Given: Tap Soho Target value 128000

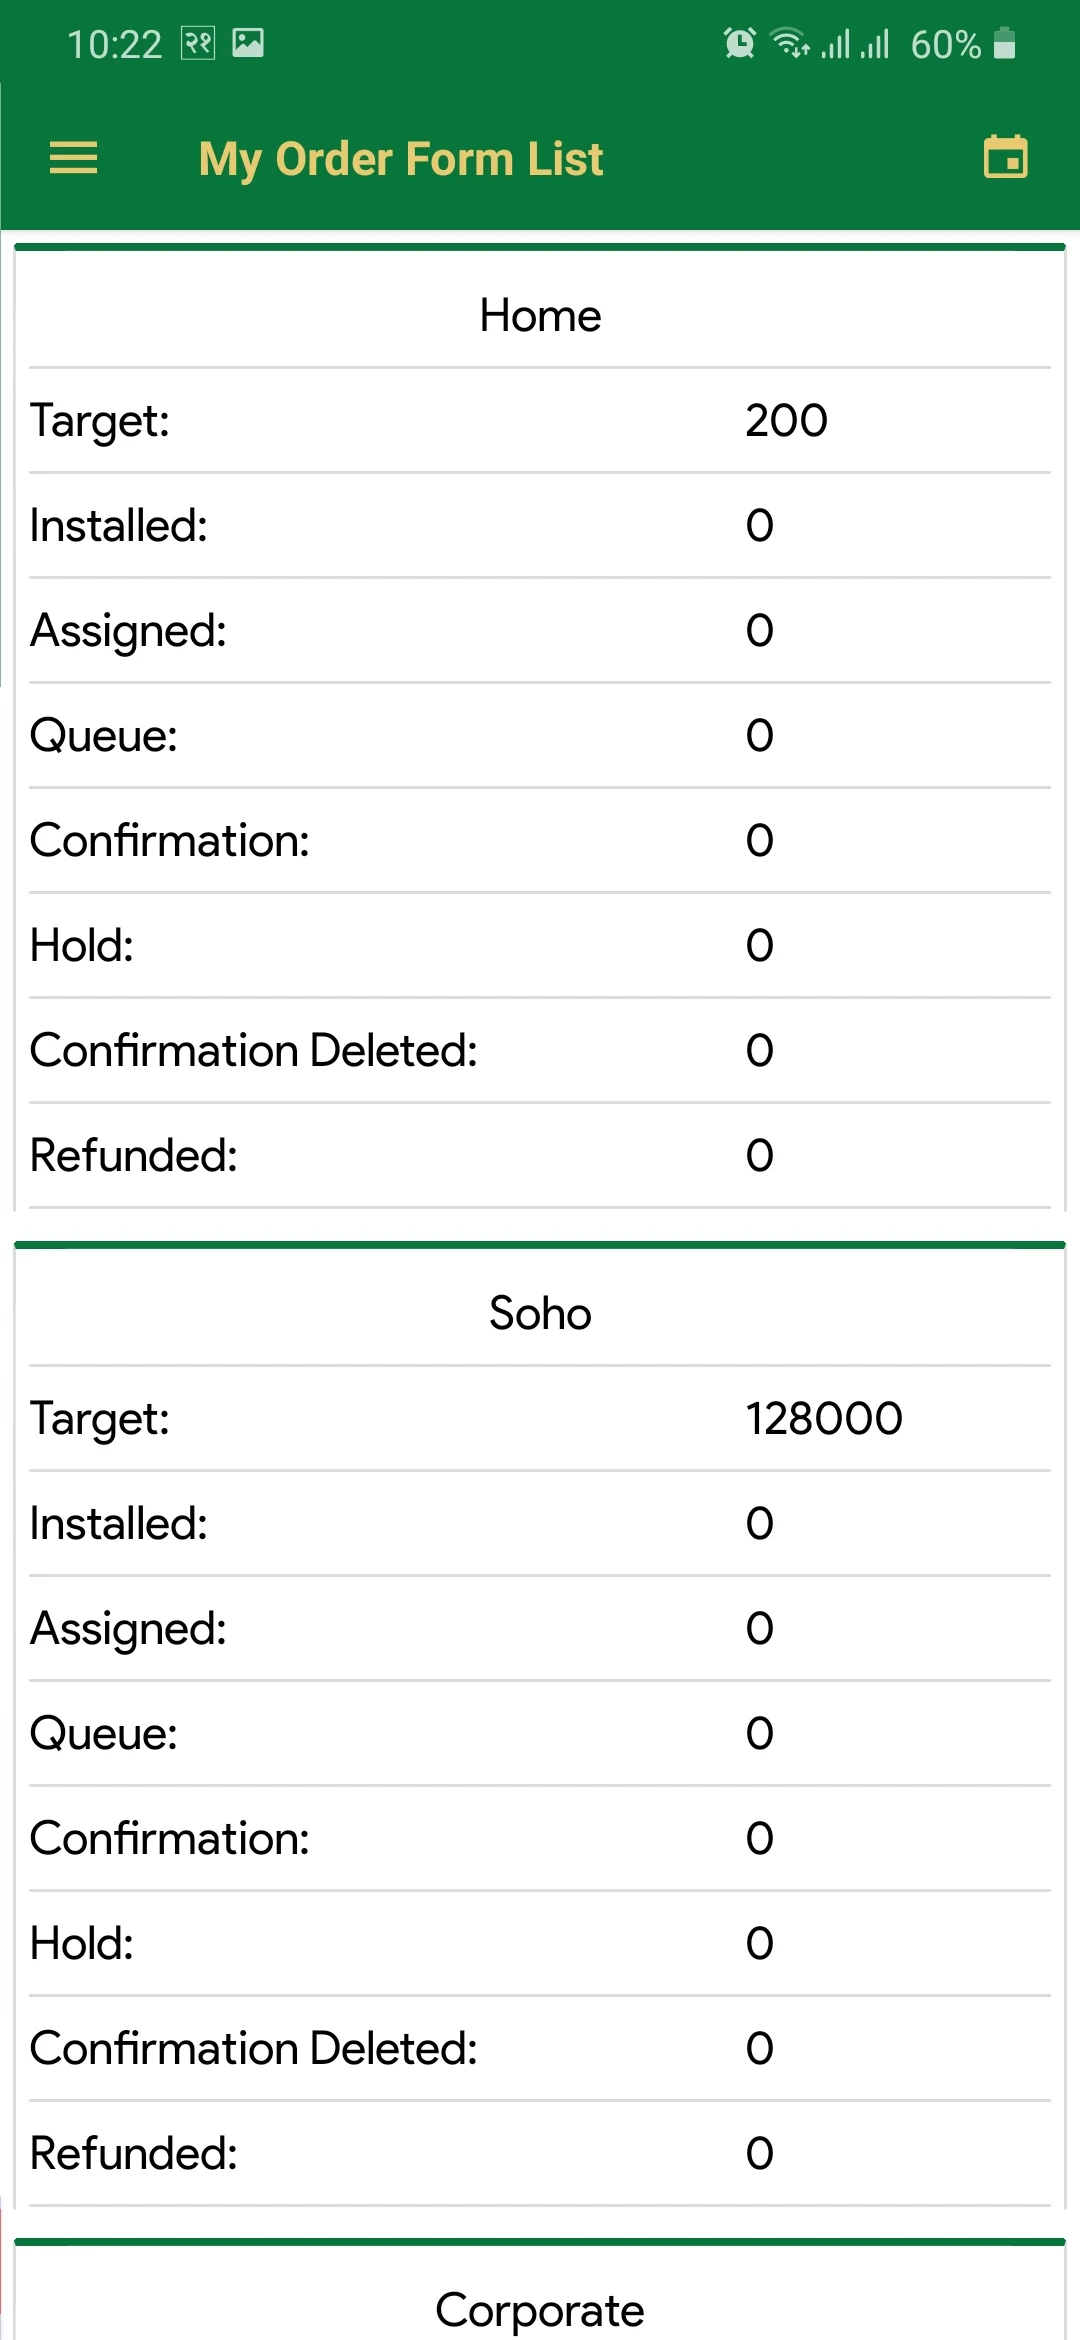Looking at the screenshot, I should click(x=824, y=1419).
